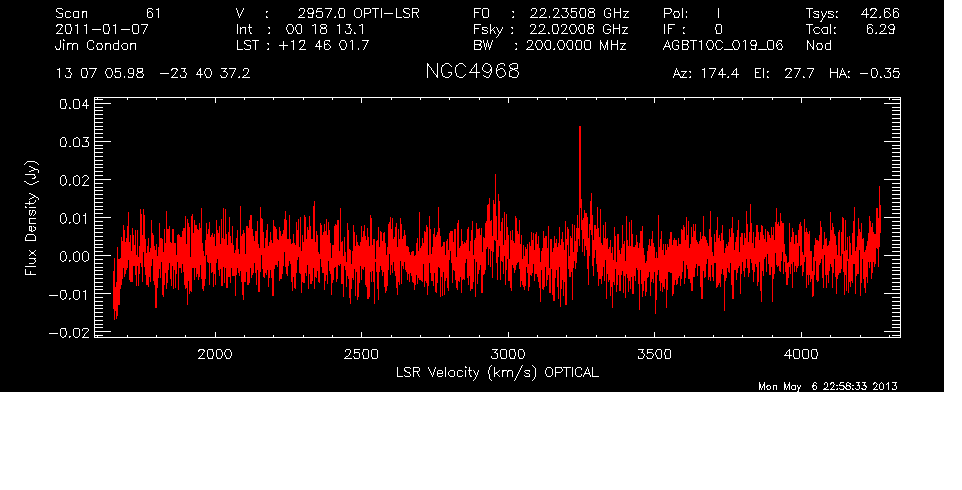
Task: Click the 2500 x-axis tick label
Action: pos(361,354)
